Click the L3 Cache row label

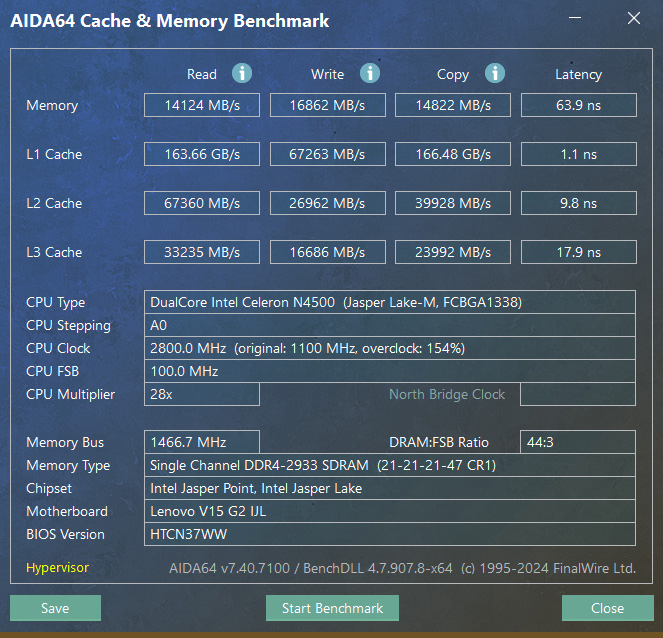coord(54,252)
